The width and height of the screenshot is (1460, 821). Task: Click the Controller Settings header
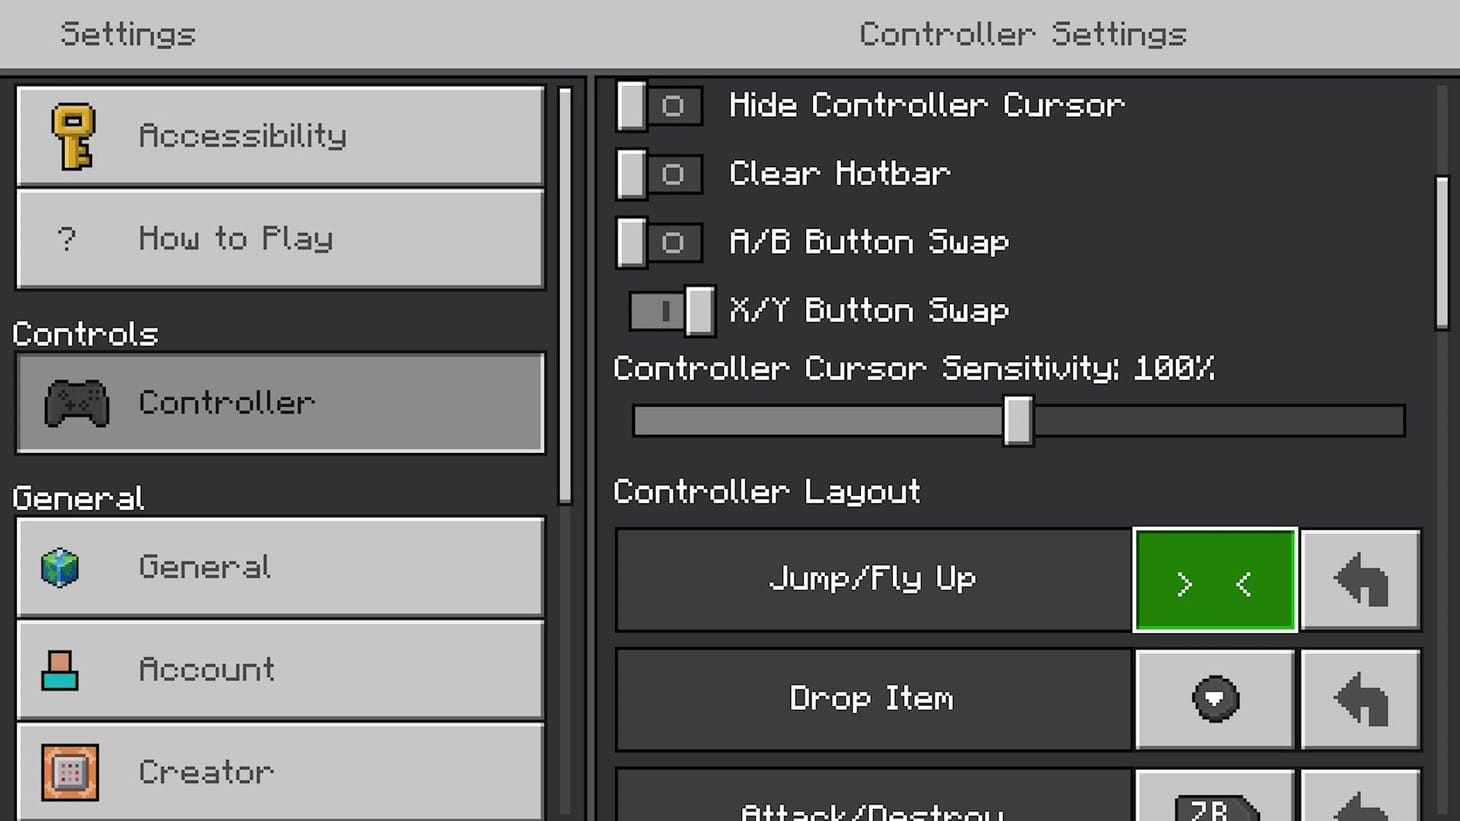(1022, 34)
